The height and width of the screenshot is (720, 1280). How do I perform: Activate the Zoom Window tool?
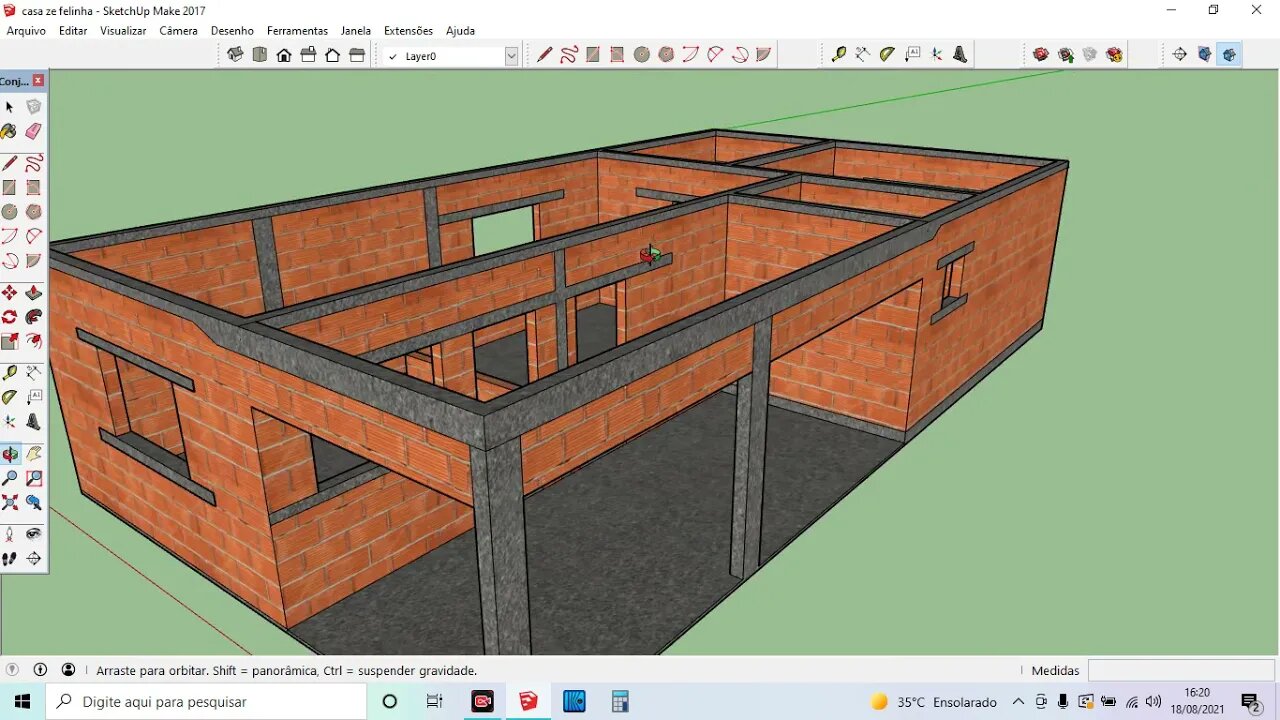[34, 478]
